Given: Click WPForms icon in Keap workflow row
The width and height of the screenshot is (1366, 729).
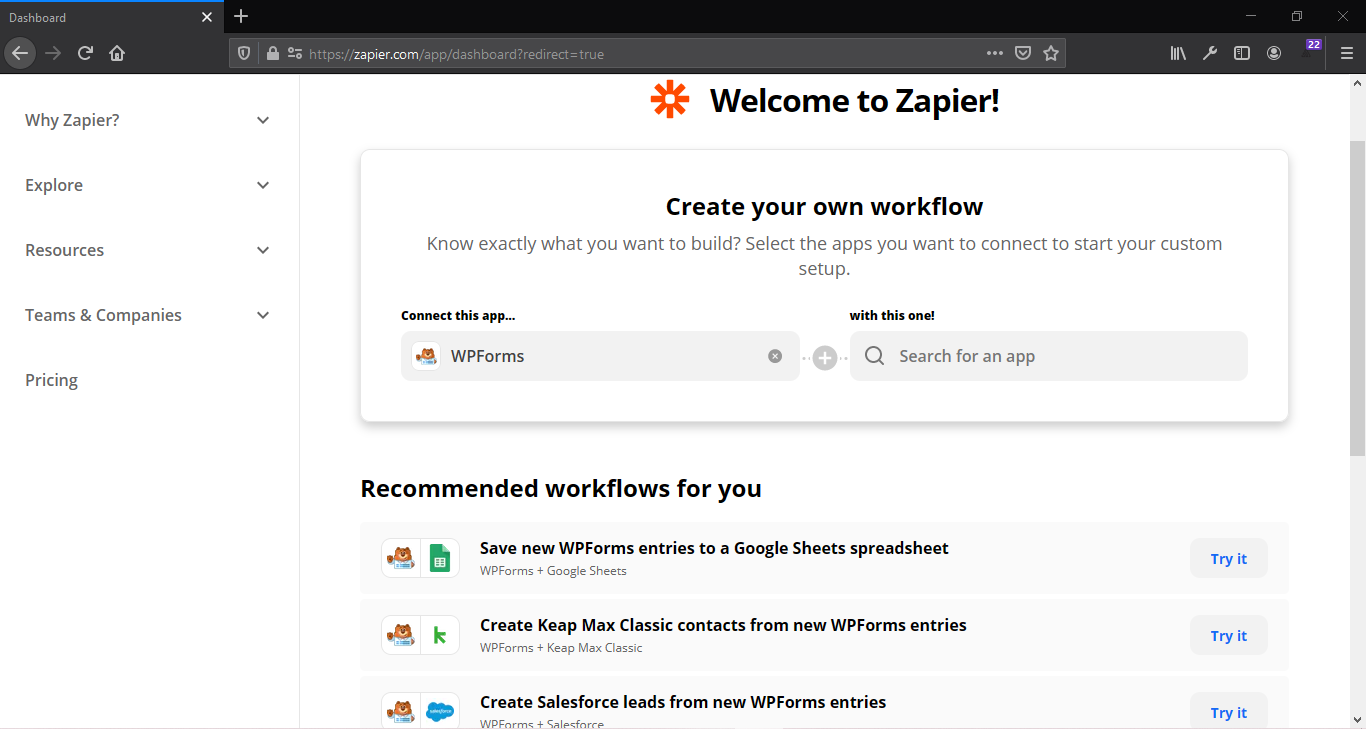Looking at the screenshot, I should [401, 635].
